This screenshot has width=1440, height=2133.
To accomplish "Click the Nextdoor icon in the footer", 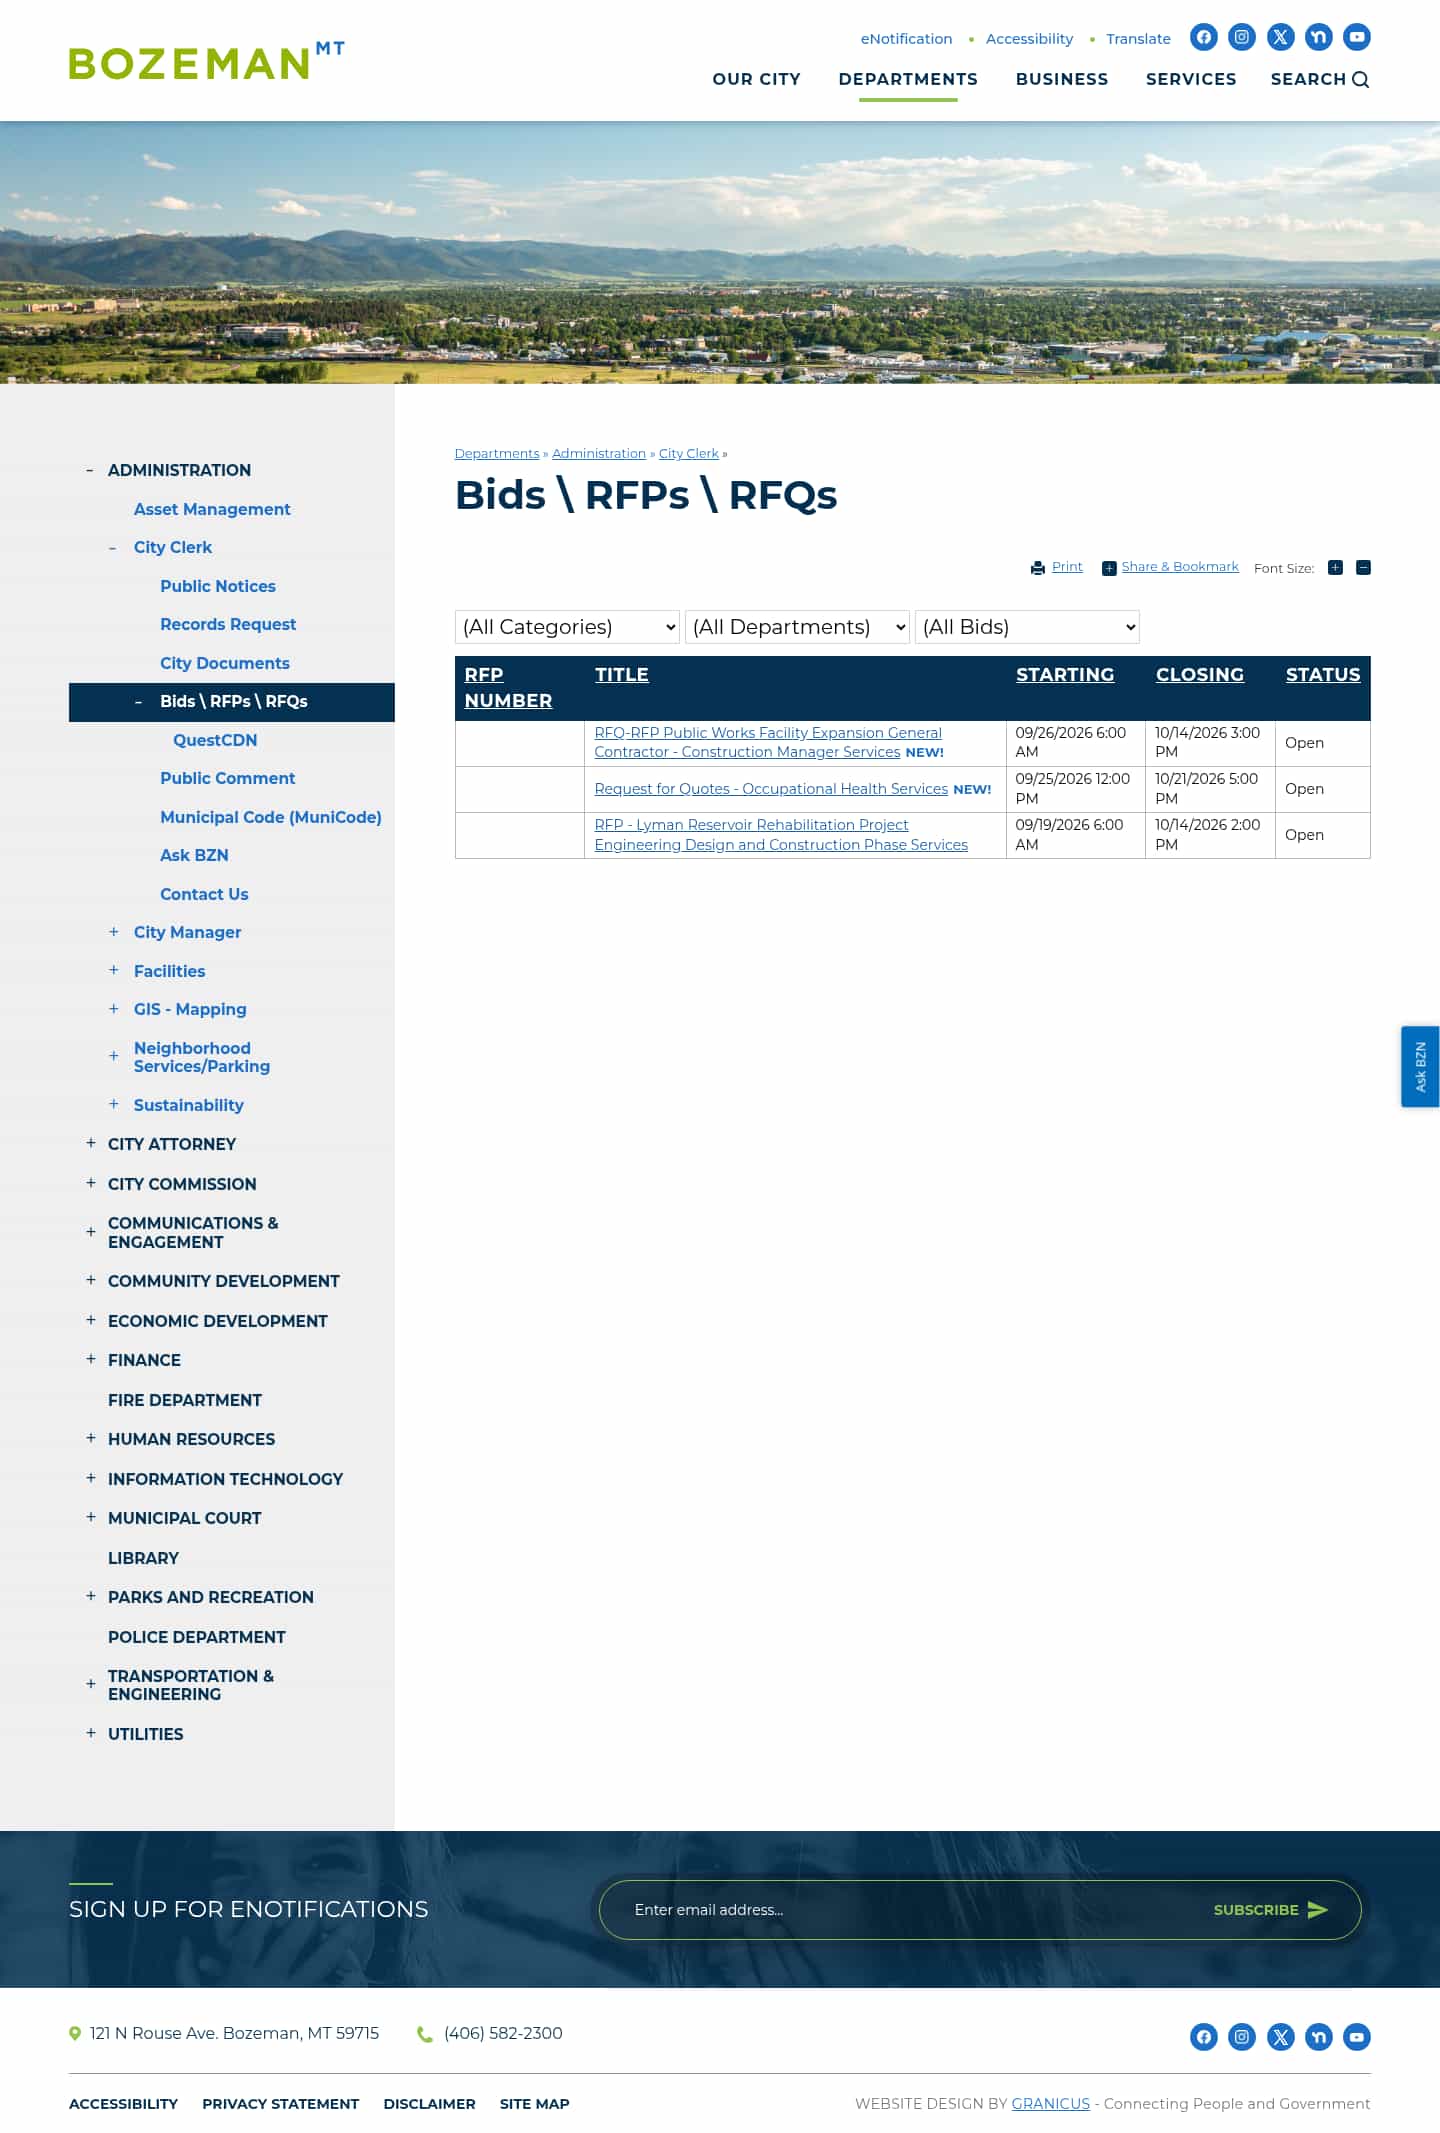I will (x=1319, y=2036).
